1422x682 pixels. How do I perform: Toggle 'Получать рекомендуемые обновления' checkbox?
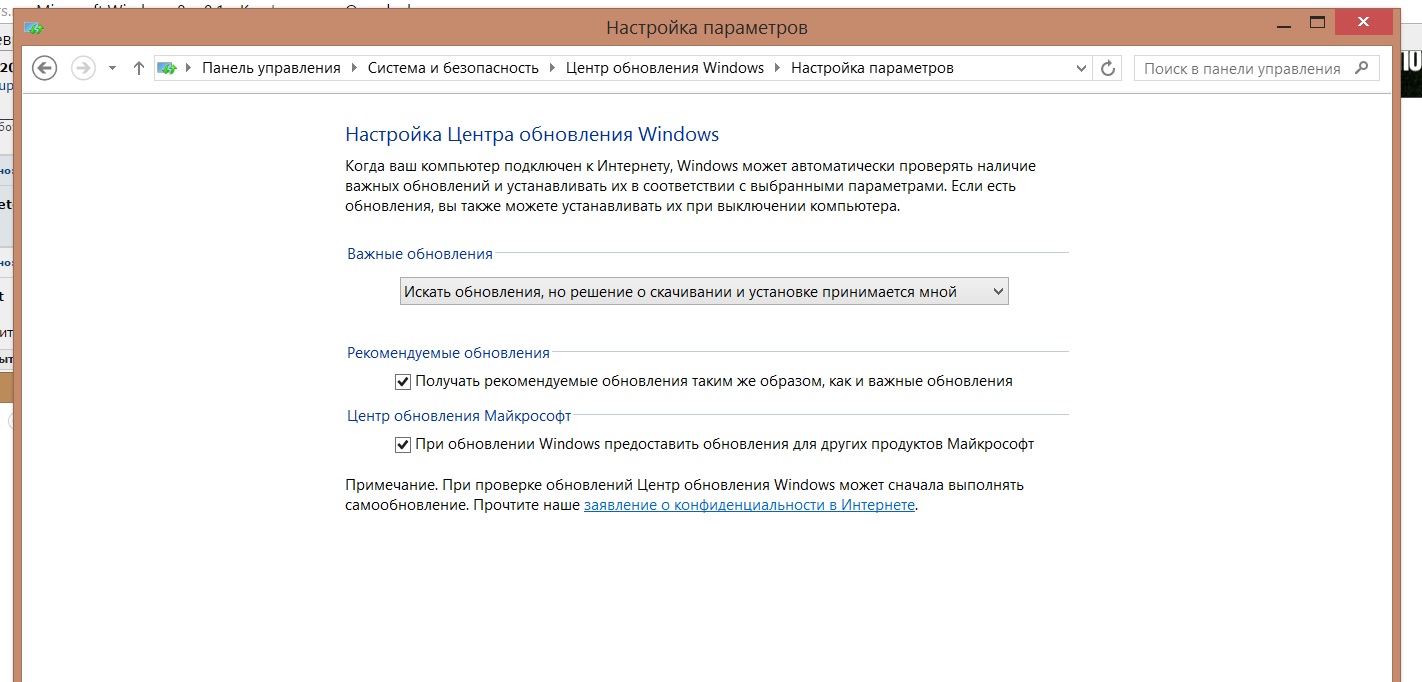[403, 381]
